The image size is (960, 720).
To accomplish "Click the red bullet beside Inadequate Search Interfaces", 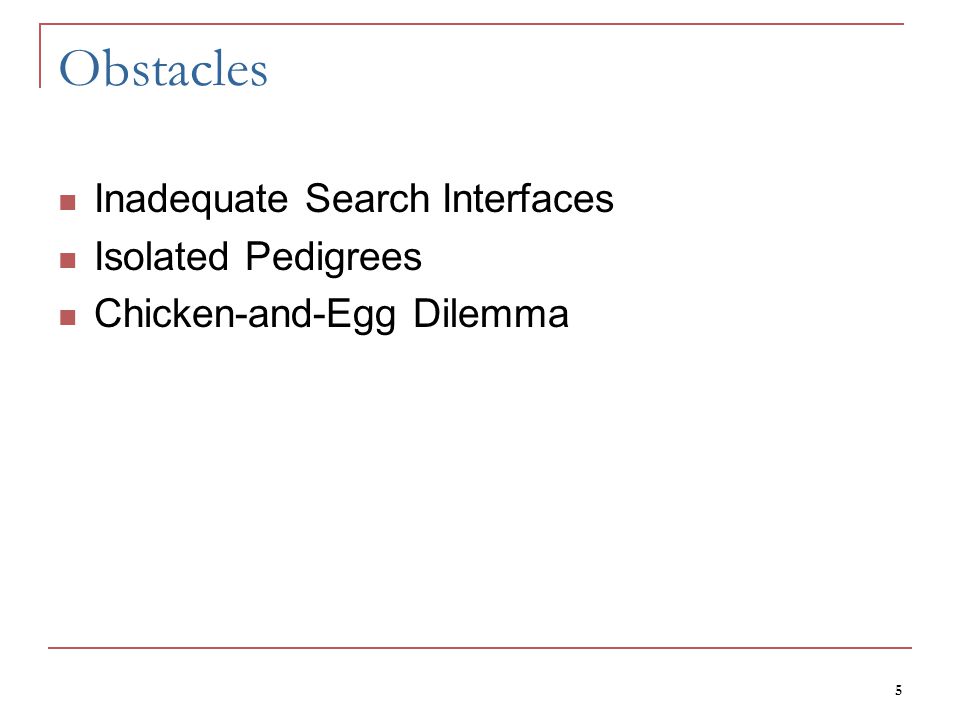I will click(68, 202).
